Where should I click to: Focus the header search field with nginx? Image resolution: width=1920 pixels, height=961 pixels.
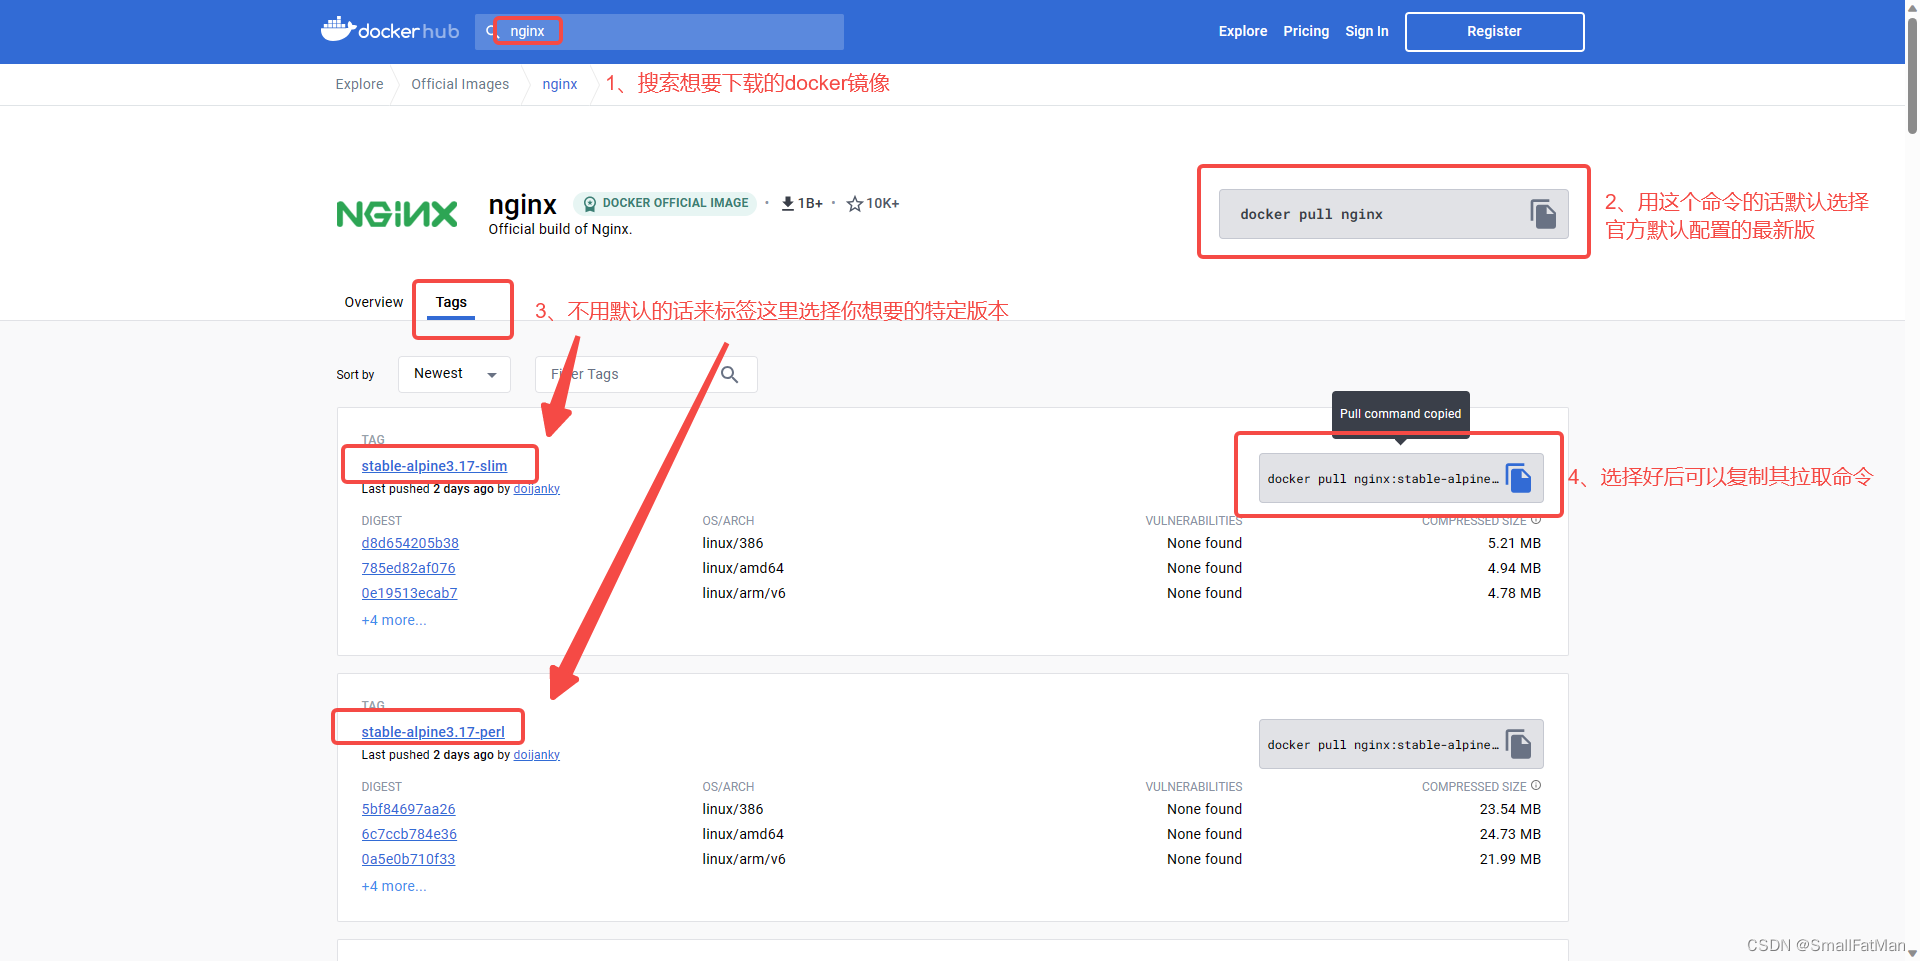tap(659, 31)
